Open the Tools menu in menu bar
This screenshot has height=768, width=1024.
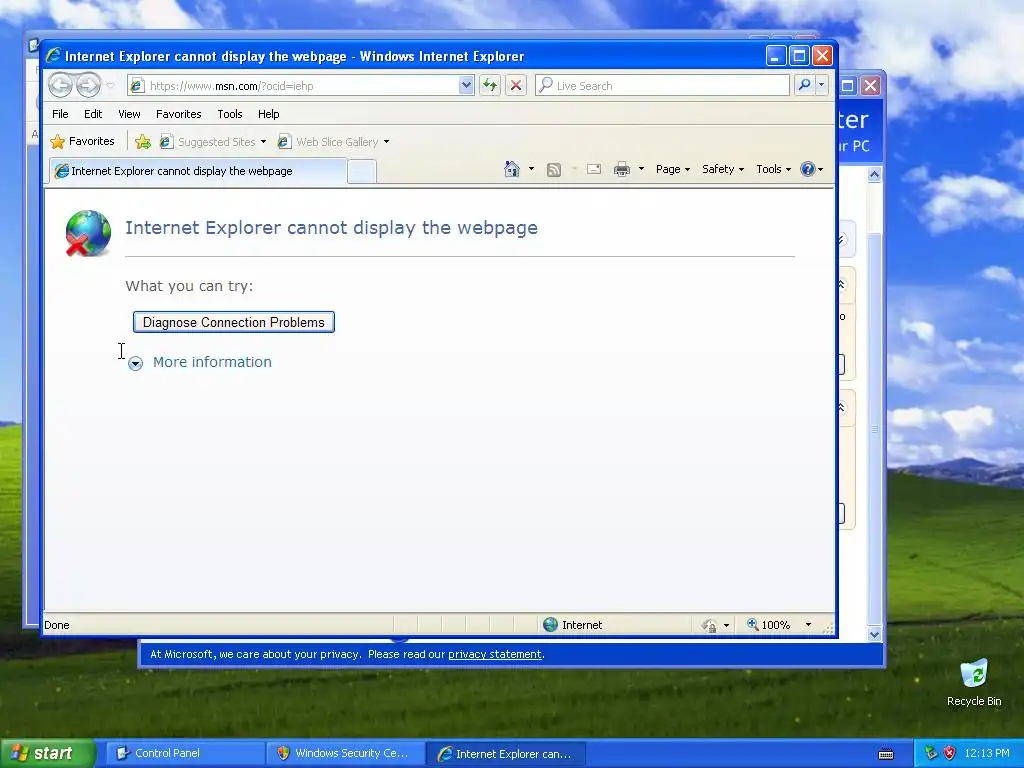pos(230,114)
